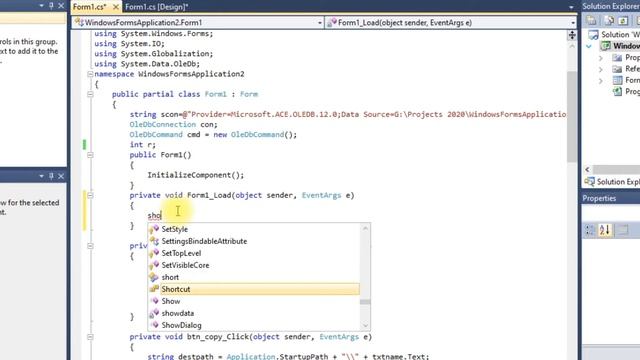Click the Show All Files toolbar icon
This screenshot has width=640, height=360.
[609, 20]
